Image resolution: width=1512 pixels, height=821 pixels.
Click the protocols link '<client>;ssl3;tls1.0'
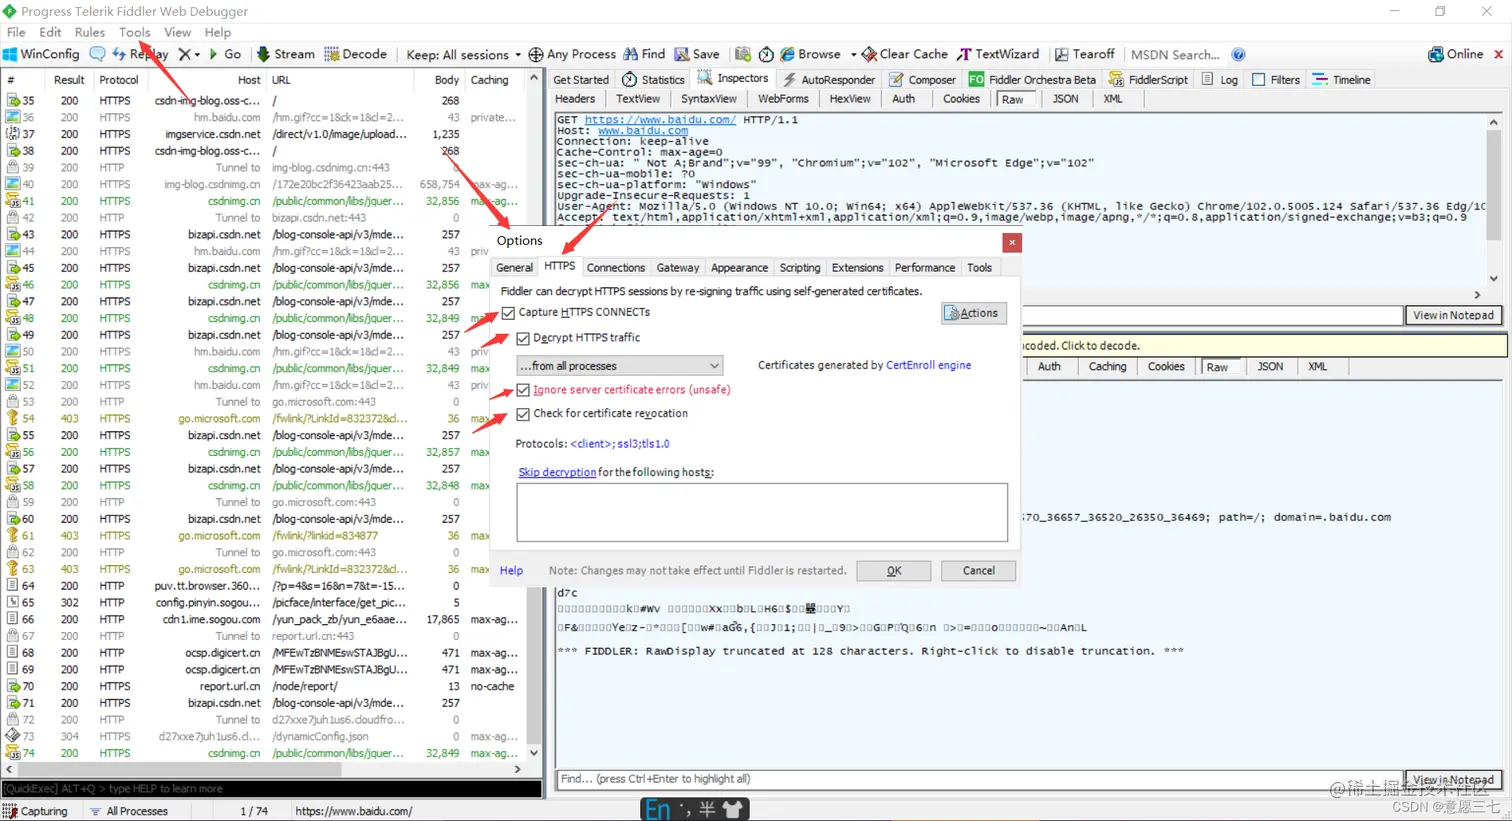(x=620, y=444)
